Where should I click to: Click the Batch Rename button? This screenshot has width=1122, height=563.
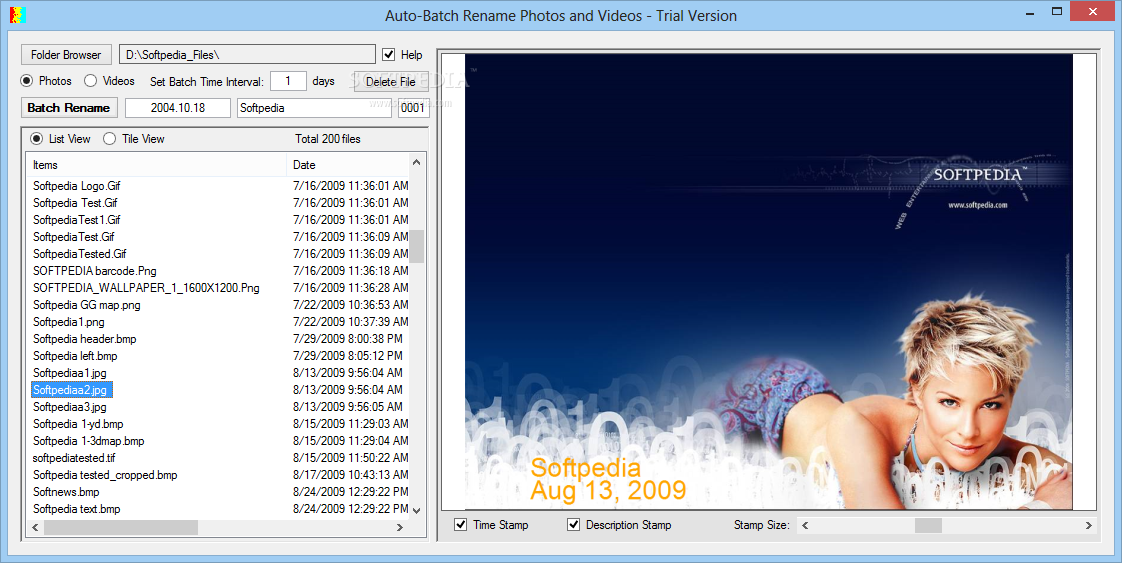[x=69, y=108]
